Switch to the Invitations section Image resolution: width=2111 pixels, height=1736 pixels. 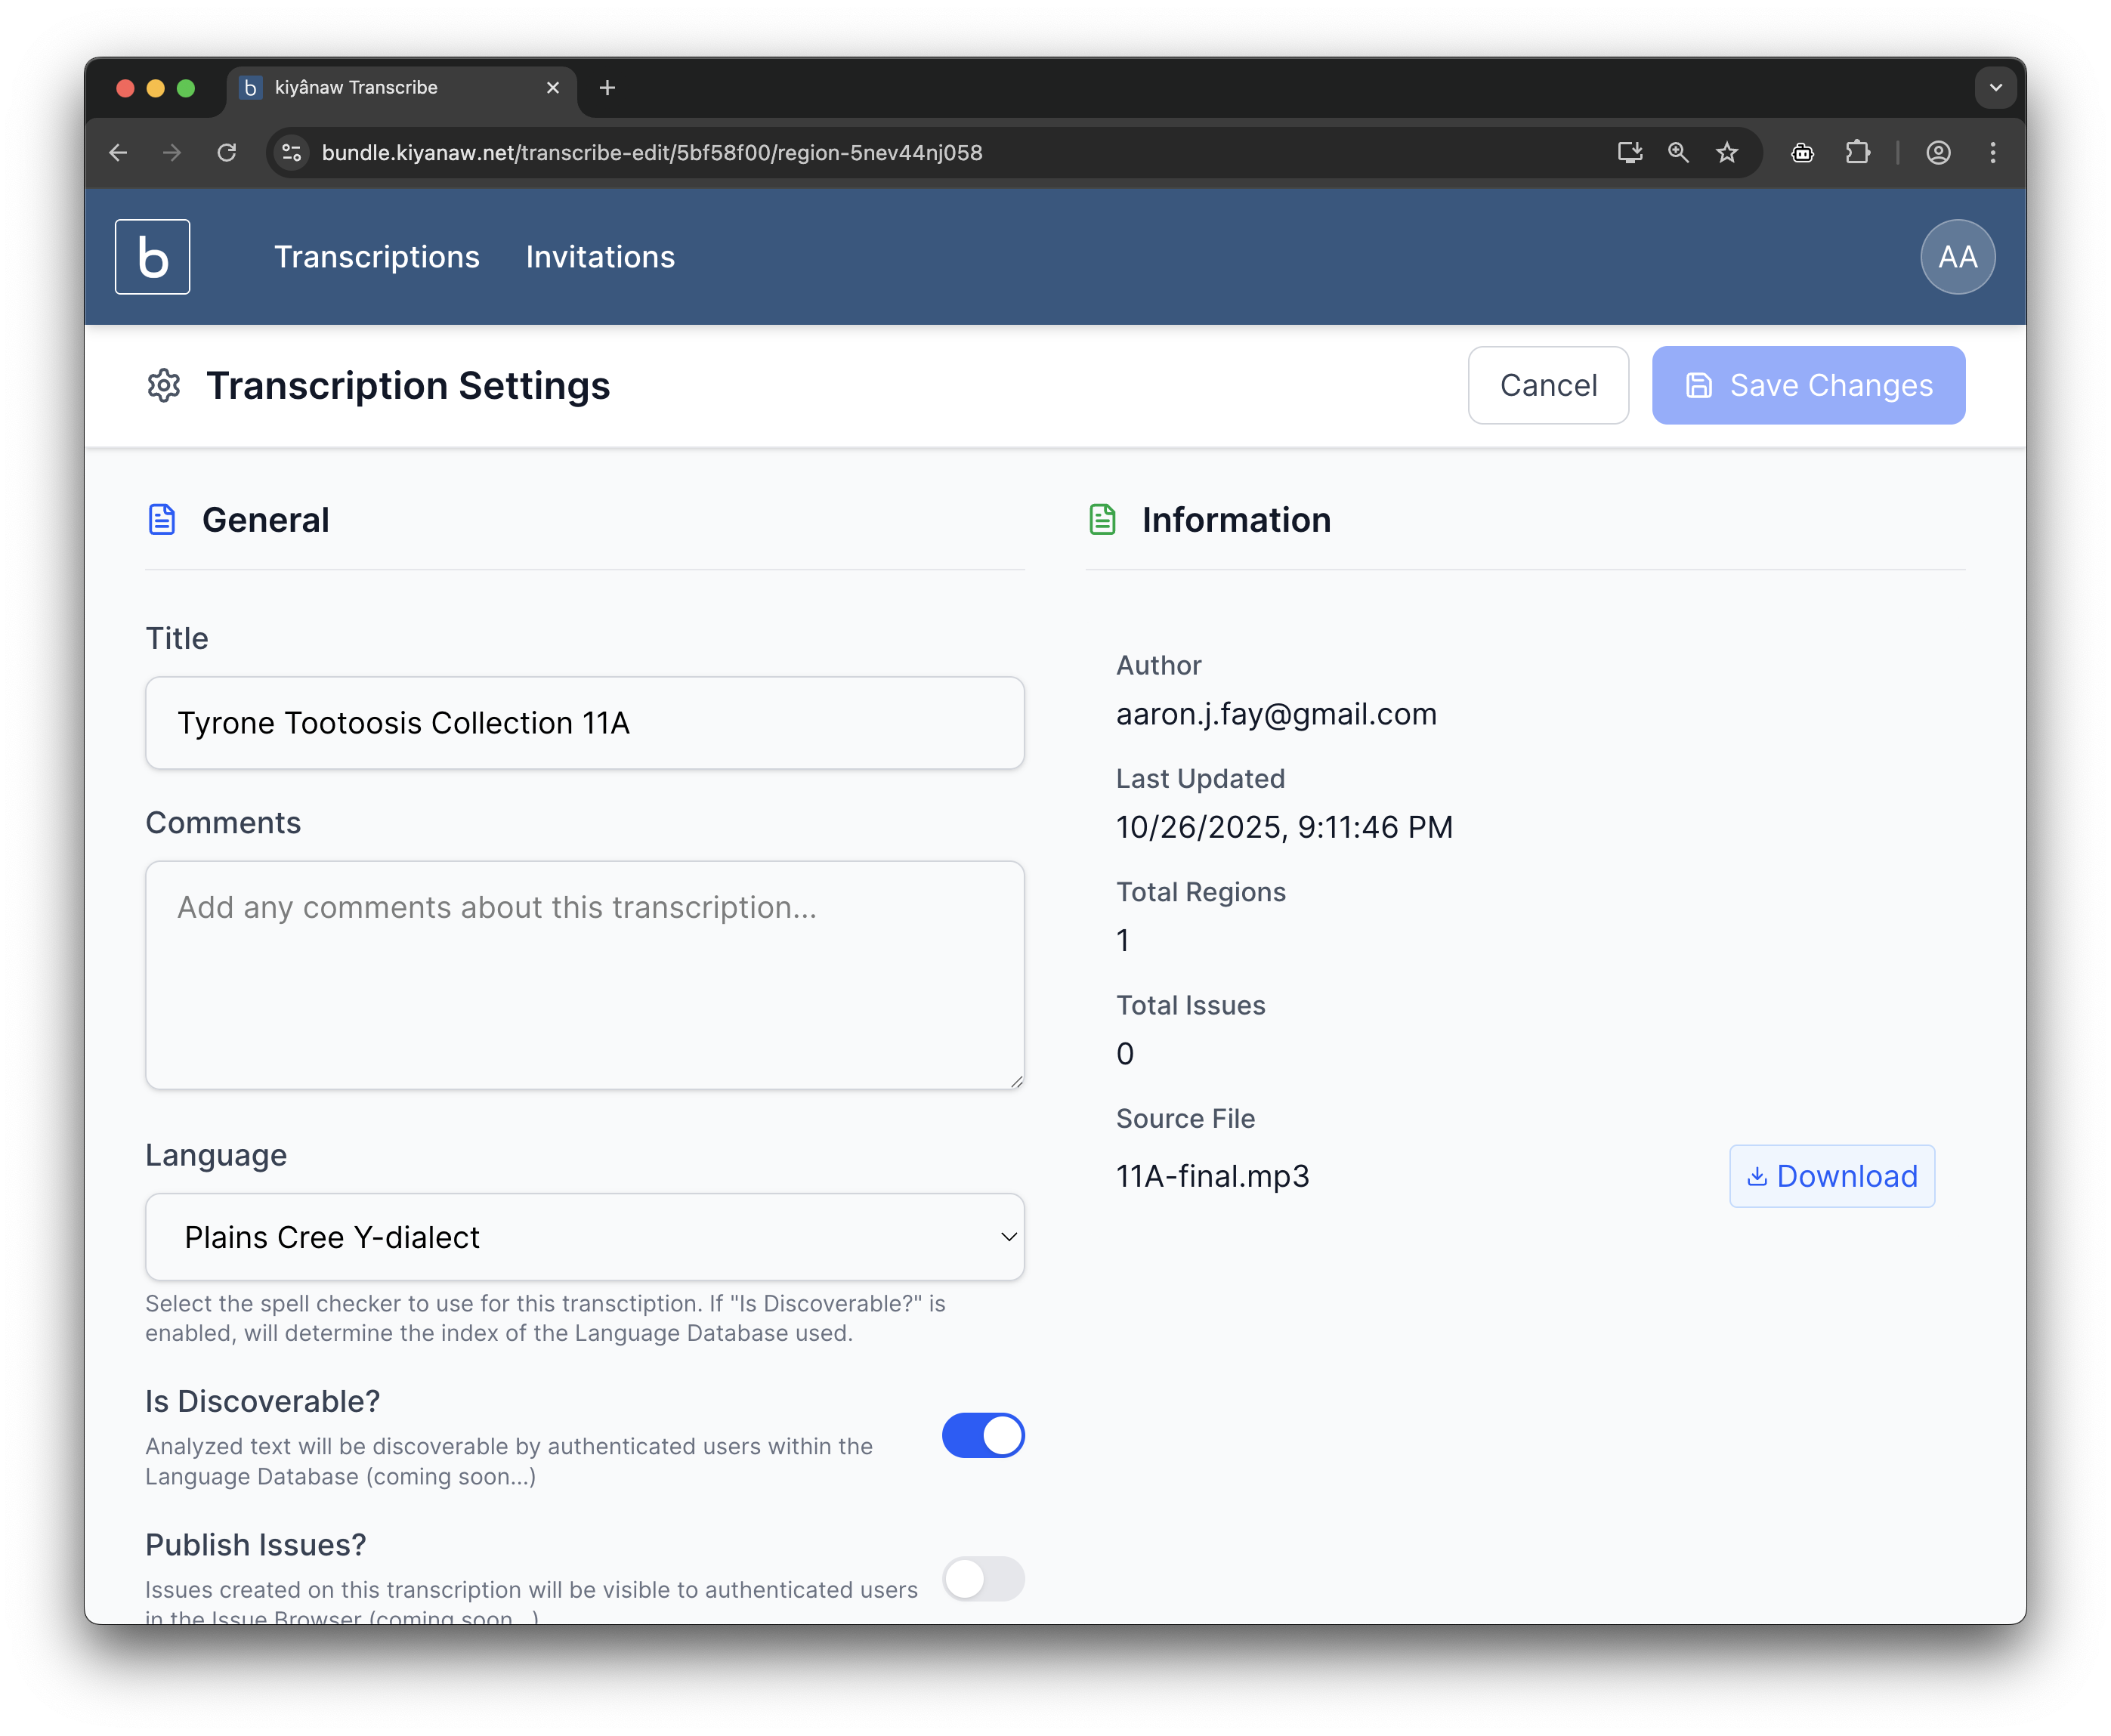click(600, 256)
